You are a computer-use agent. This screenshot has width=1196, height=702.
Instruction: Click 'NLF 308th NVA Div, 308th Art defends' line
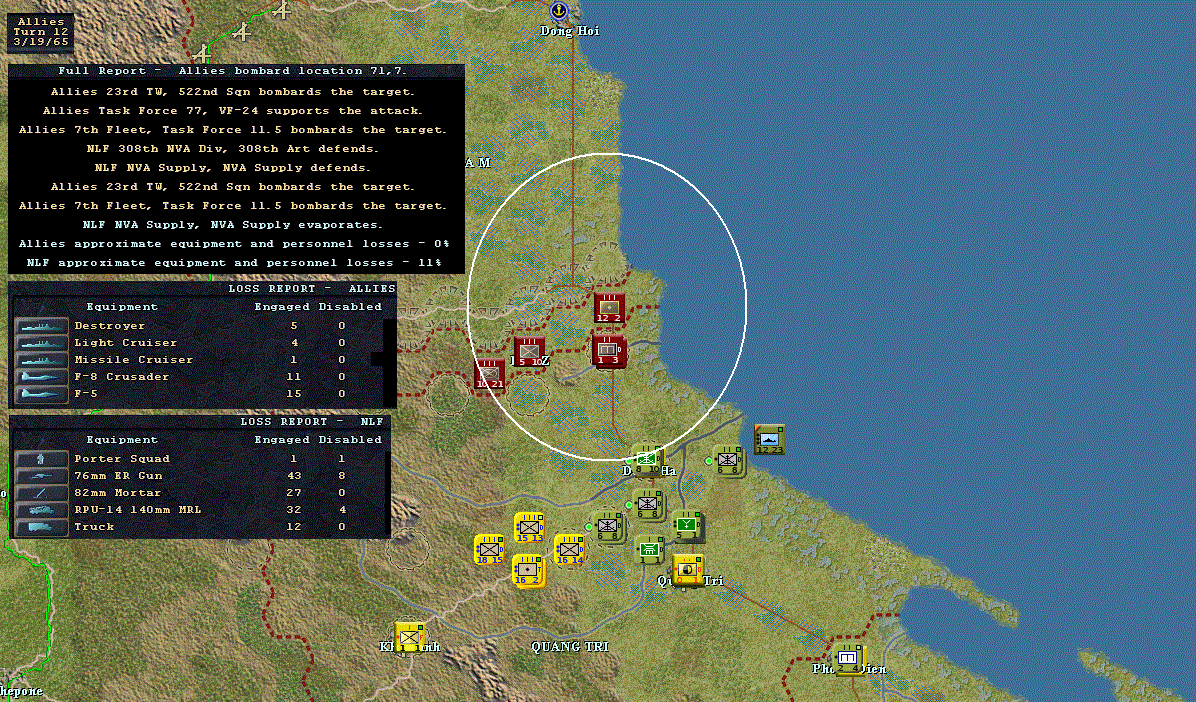(x=232, y=149)
